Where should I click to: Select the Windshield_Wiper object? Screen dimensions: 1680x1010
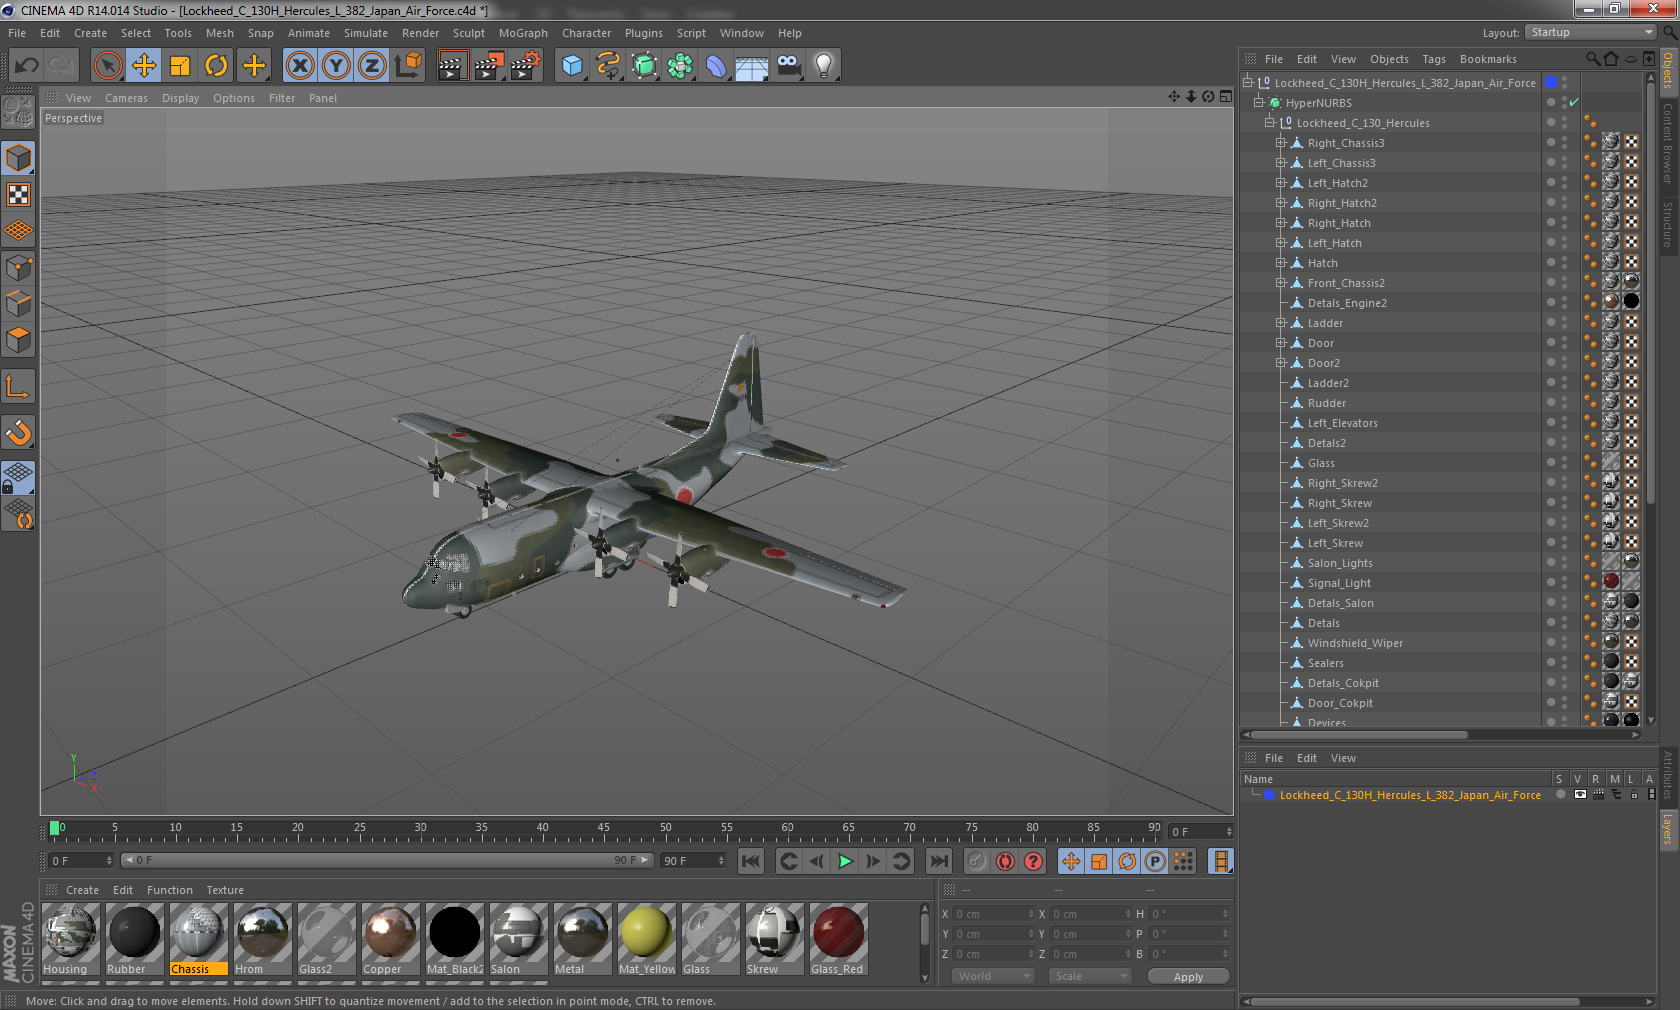click(1355, 643)
